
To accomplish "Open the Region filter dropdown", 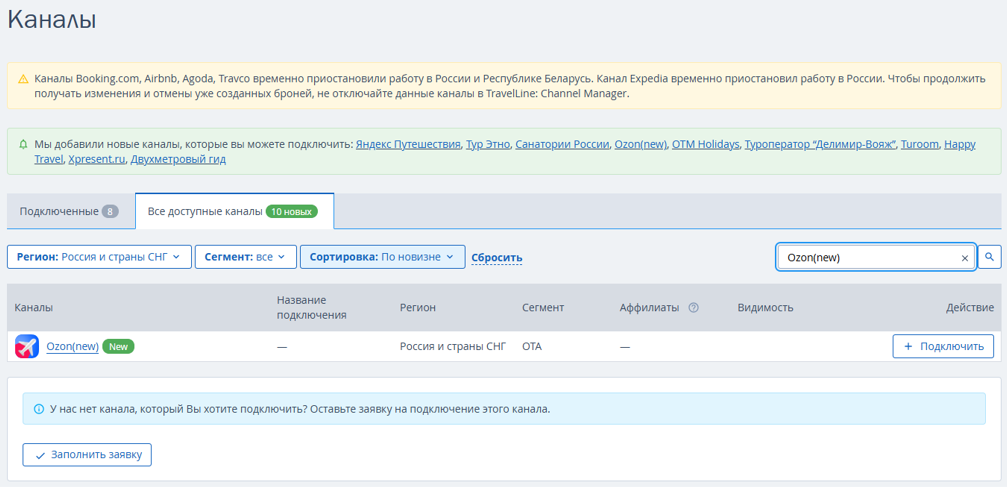I will point(99,257).
